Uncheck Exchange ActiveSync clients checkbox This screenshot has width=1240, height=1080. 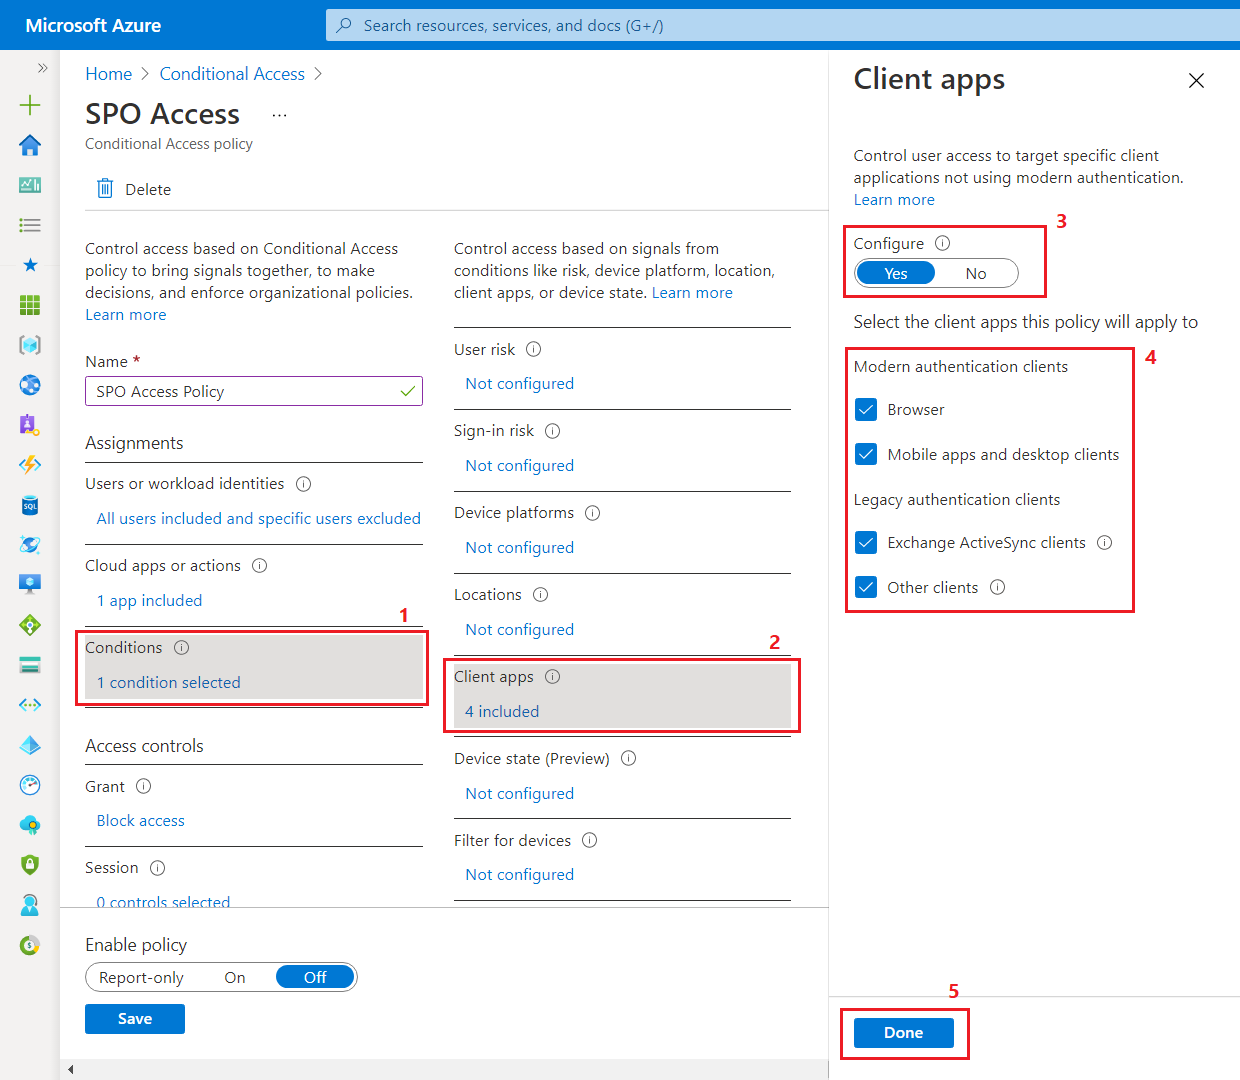(x=866, y=543)
